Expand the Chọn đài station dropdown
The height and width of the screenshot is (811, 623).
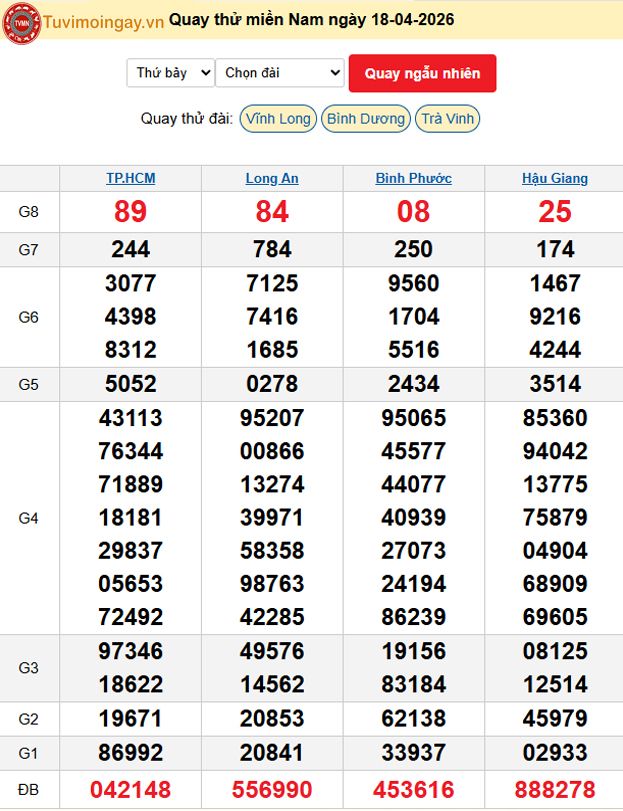(x=279, y=73)
